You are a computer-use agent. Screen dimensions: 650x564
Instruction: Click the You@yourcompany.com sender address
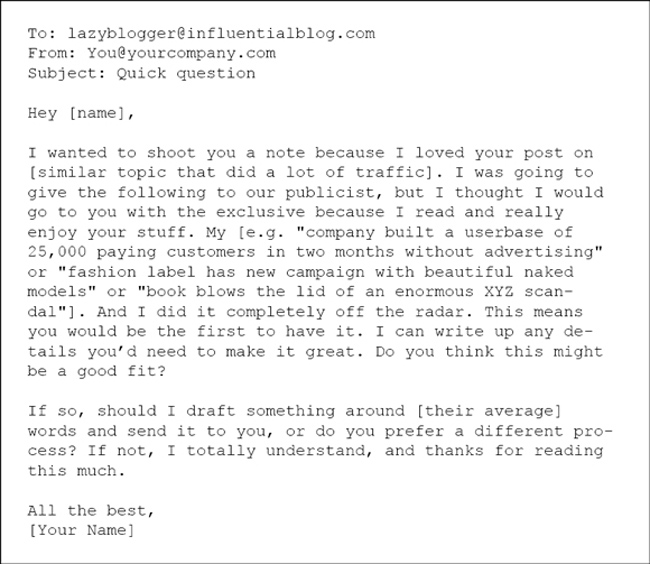pyautogui.click(x=181, y=53)
